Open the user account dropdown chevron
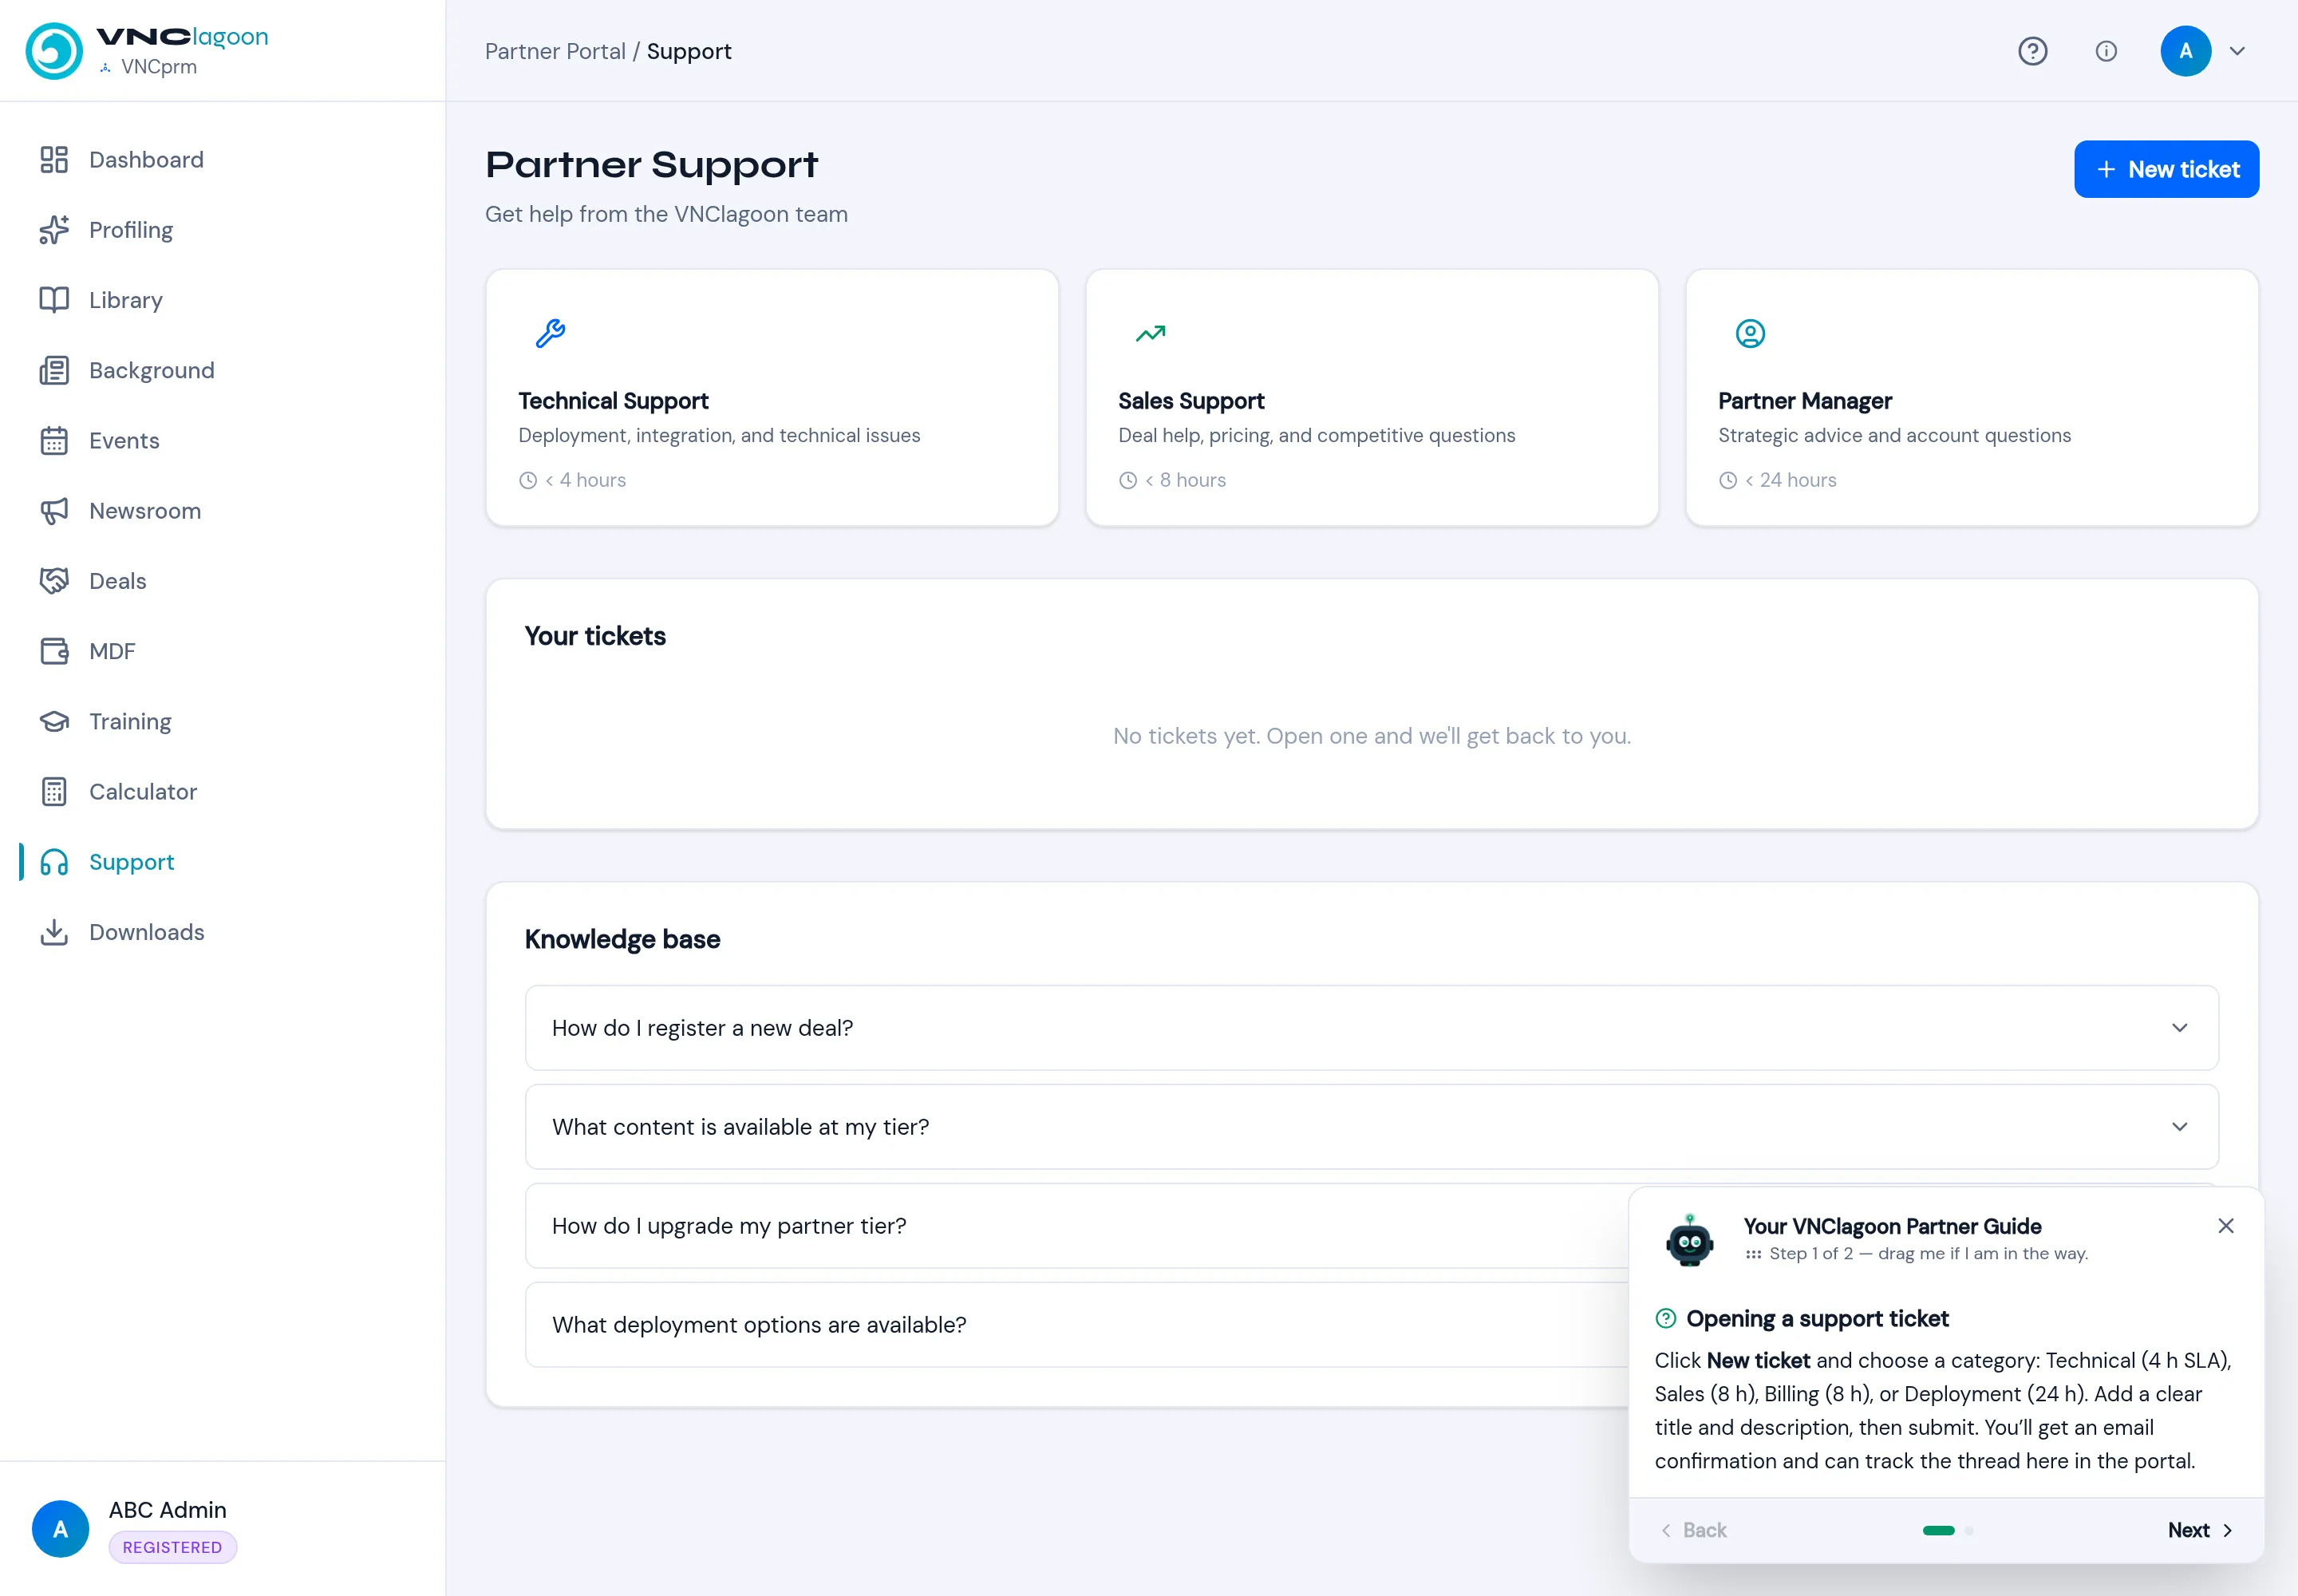 2238,51
